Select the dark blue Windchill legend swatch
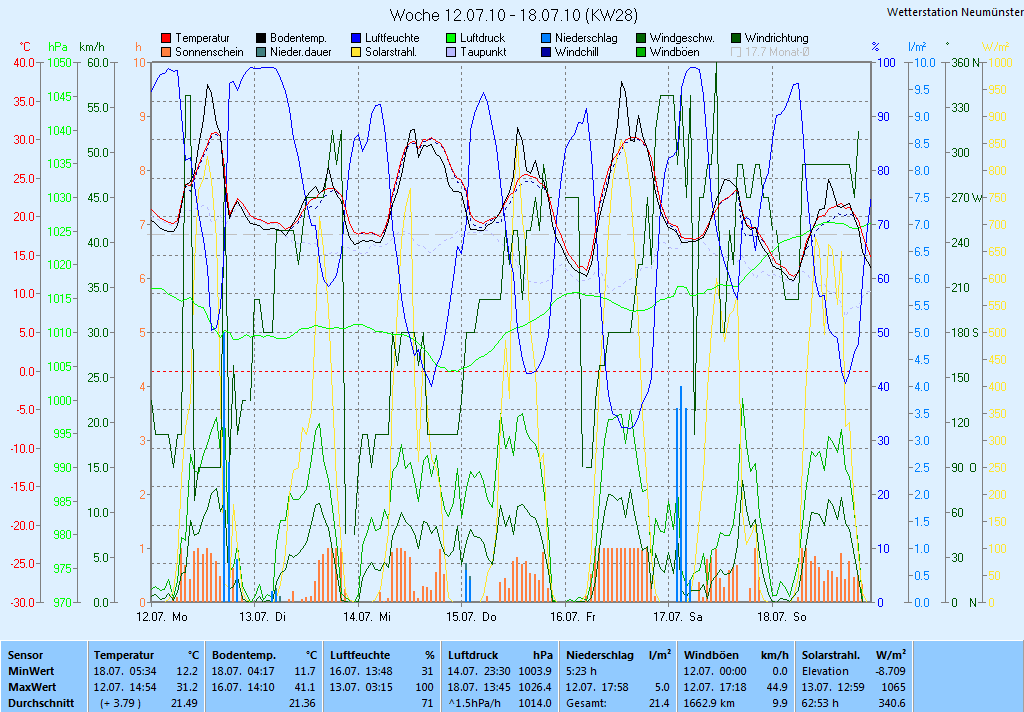 tap(546, 52)
